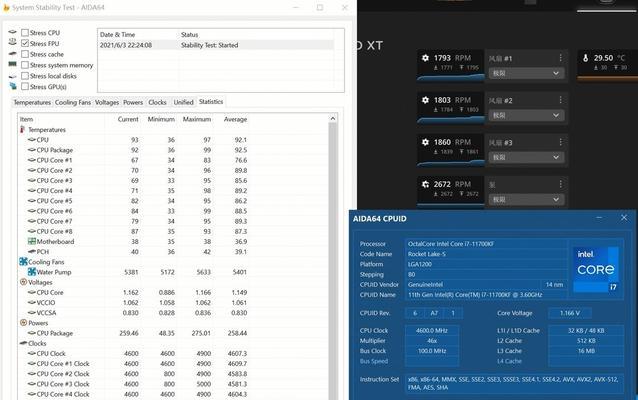Open the fan #3 mode dropdown
638x400 pixels.
pyautogui.click(x=526, y=157)
